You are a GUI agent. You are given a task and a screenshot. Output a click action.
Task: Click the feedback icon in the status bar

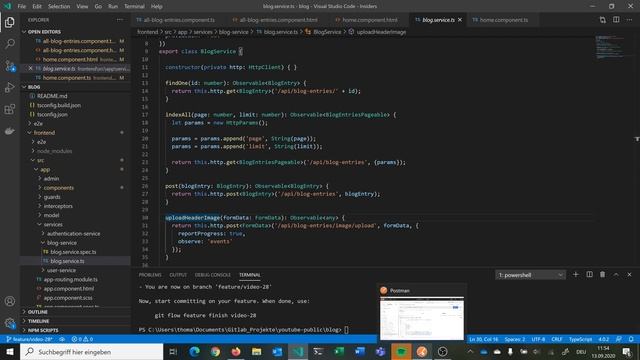[619, 339]
